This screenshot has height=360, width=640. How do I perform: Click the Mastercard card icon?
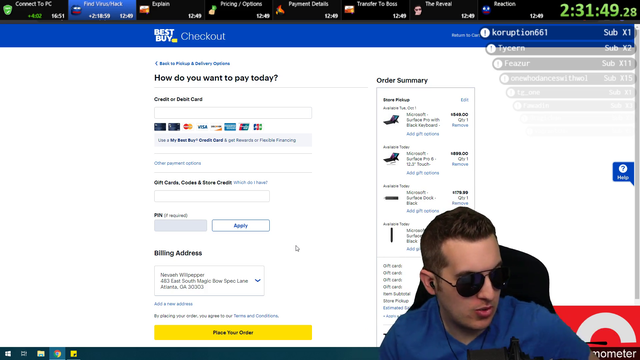(188, 127)
